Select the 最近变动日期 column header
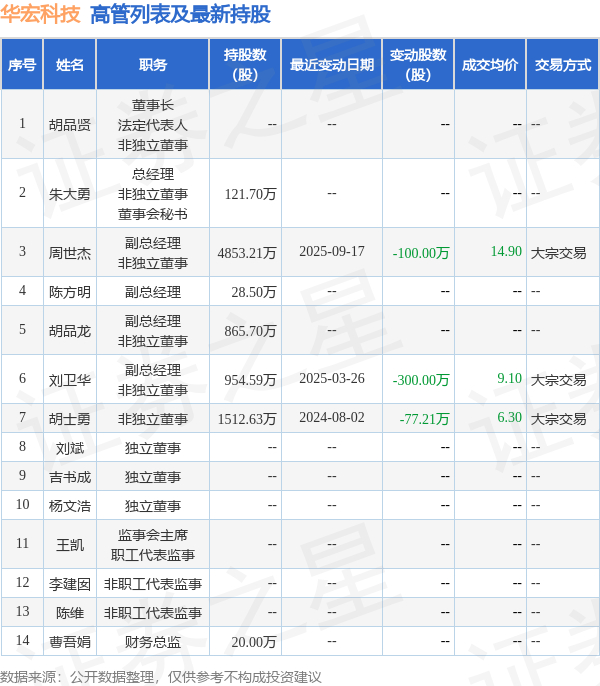The width and height of the screenshot is (600, 686). coord(332,65)
